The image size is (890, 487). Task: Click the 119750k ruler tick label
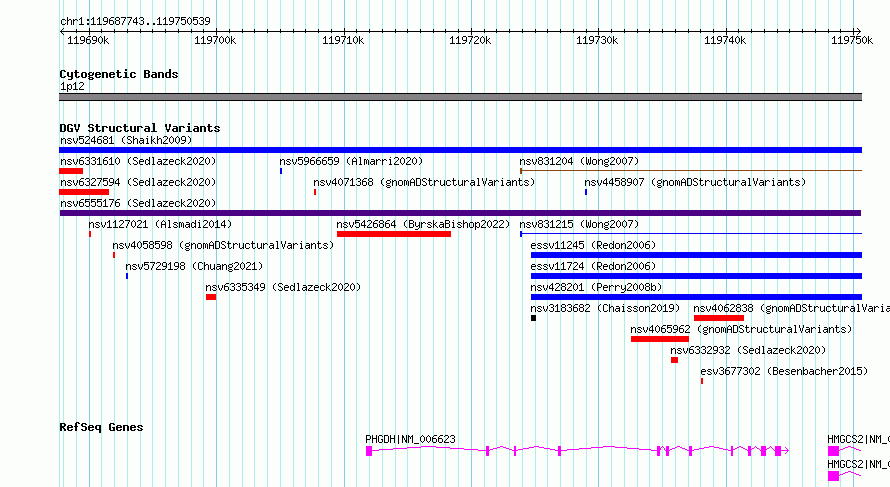point(852,40)
